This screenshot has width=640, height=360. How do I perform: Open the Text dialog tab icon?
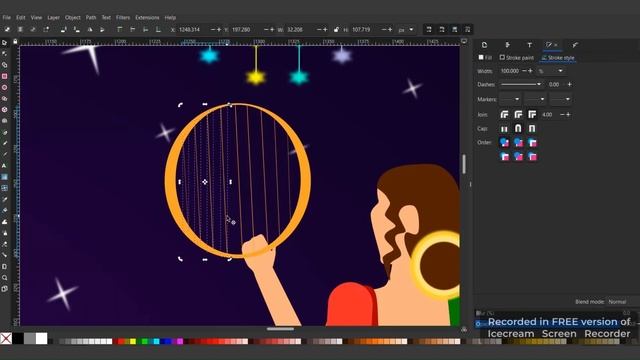[529, 45]
